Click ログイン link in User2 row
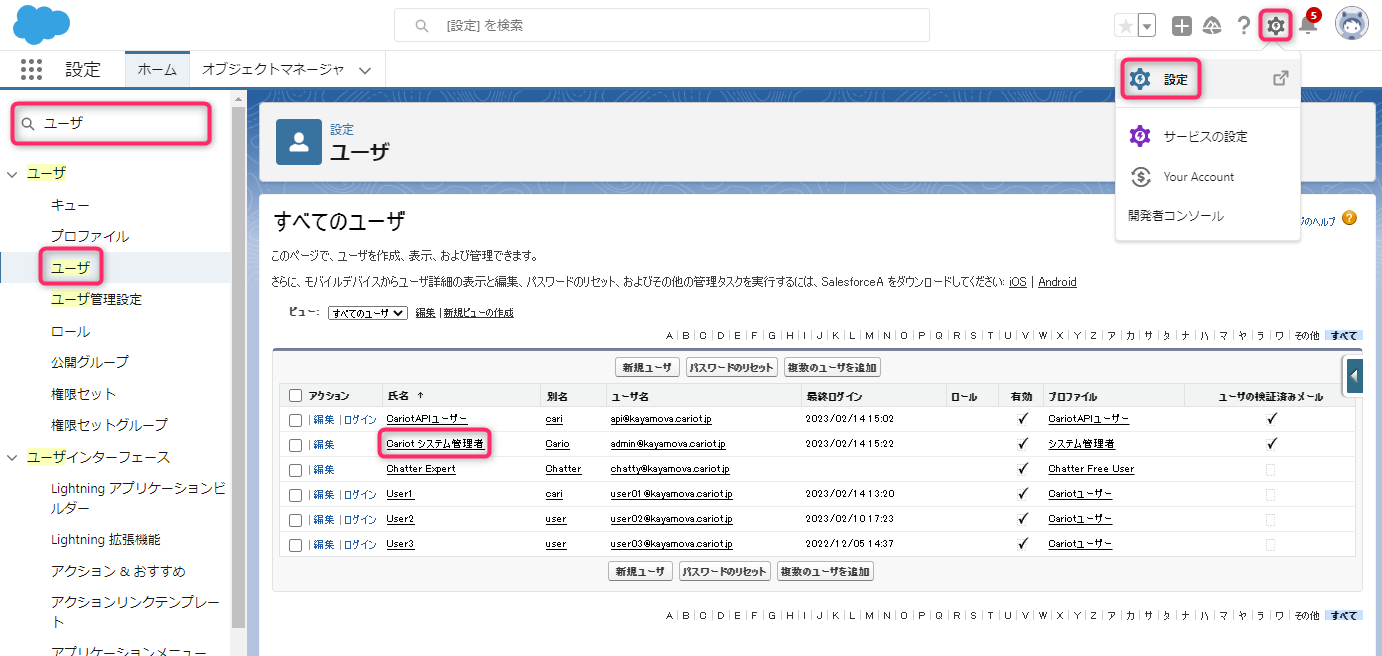The height and width of the screenshot is (656, 1382). pos(360,520)
